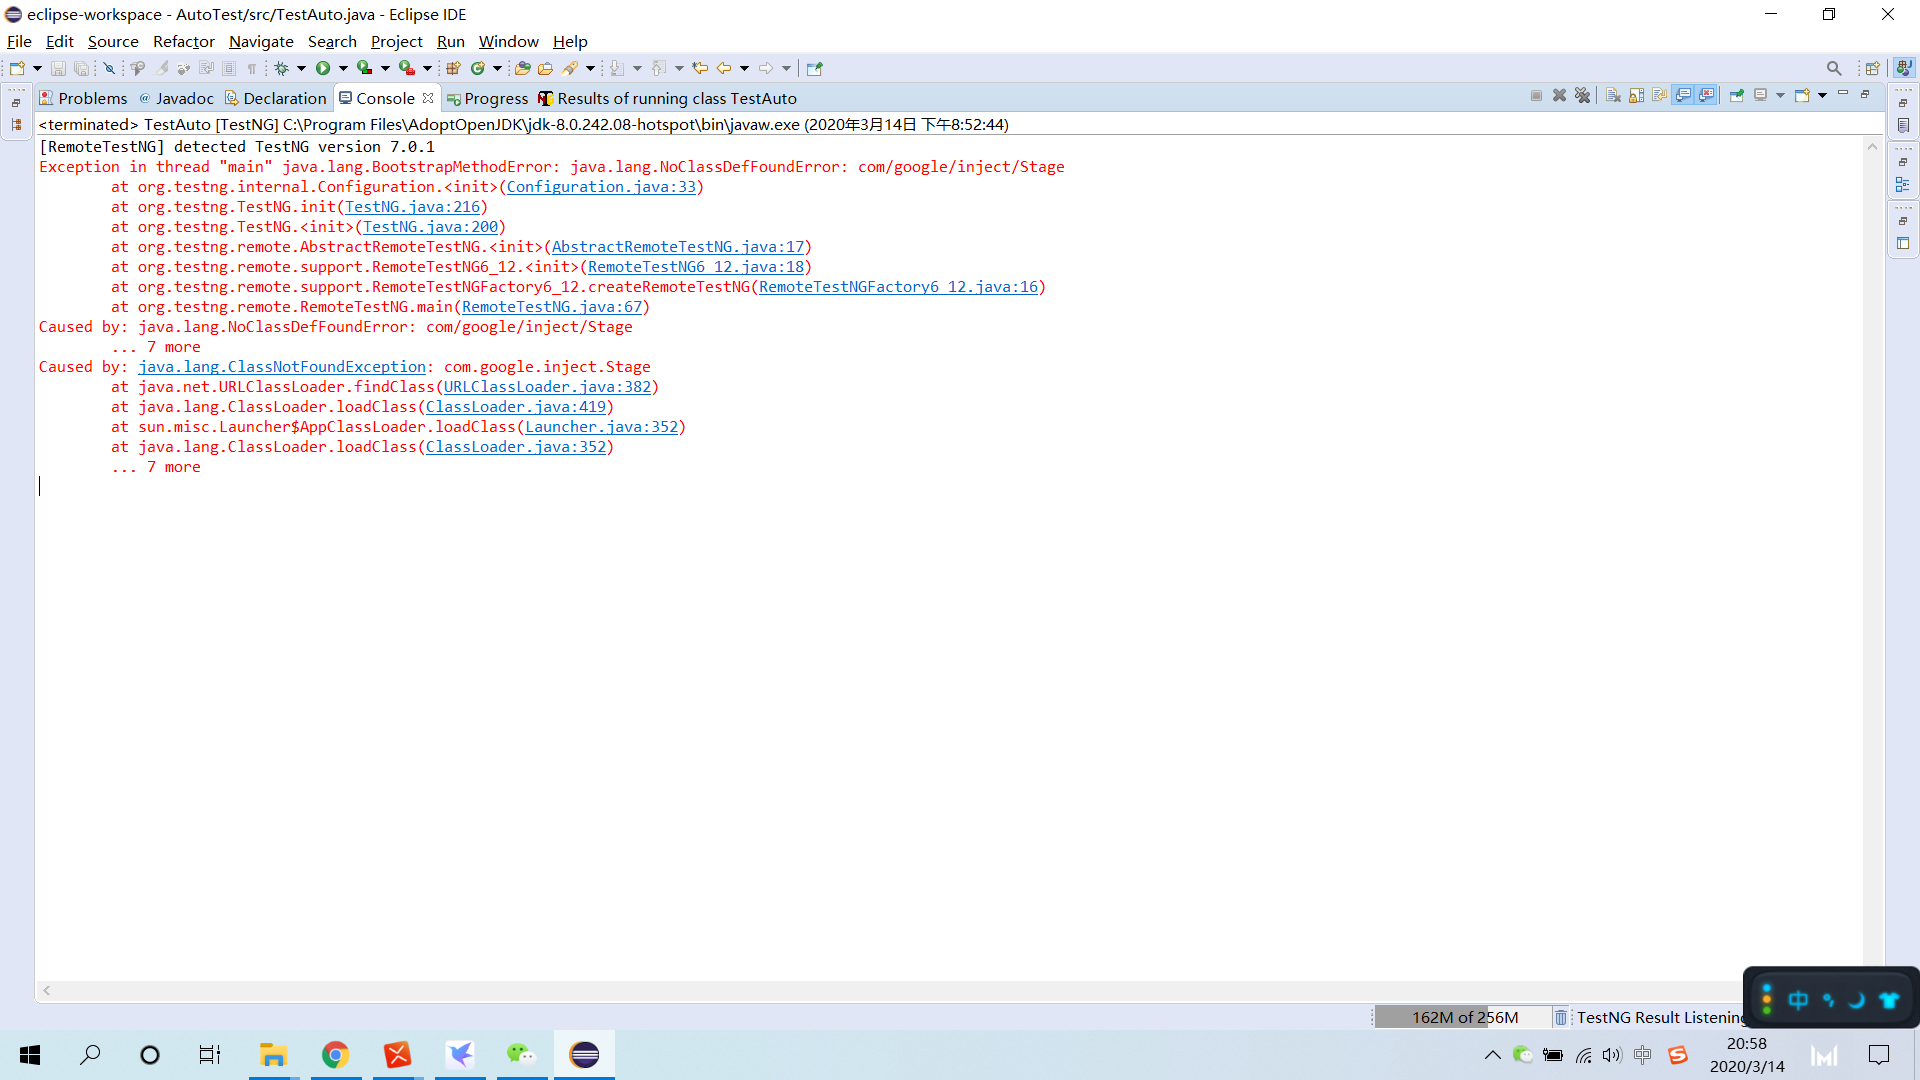Click the java.lang.ClassNotFoundException link
1920x1080 pixels.
pyautogui.click(x=282, y=367)
